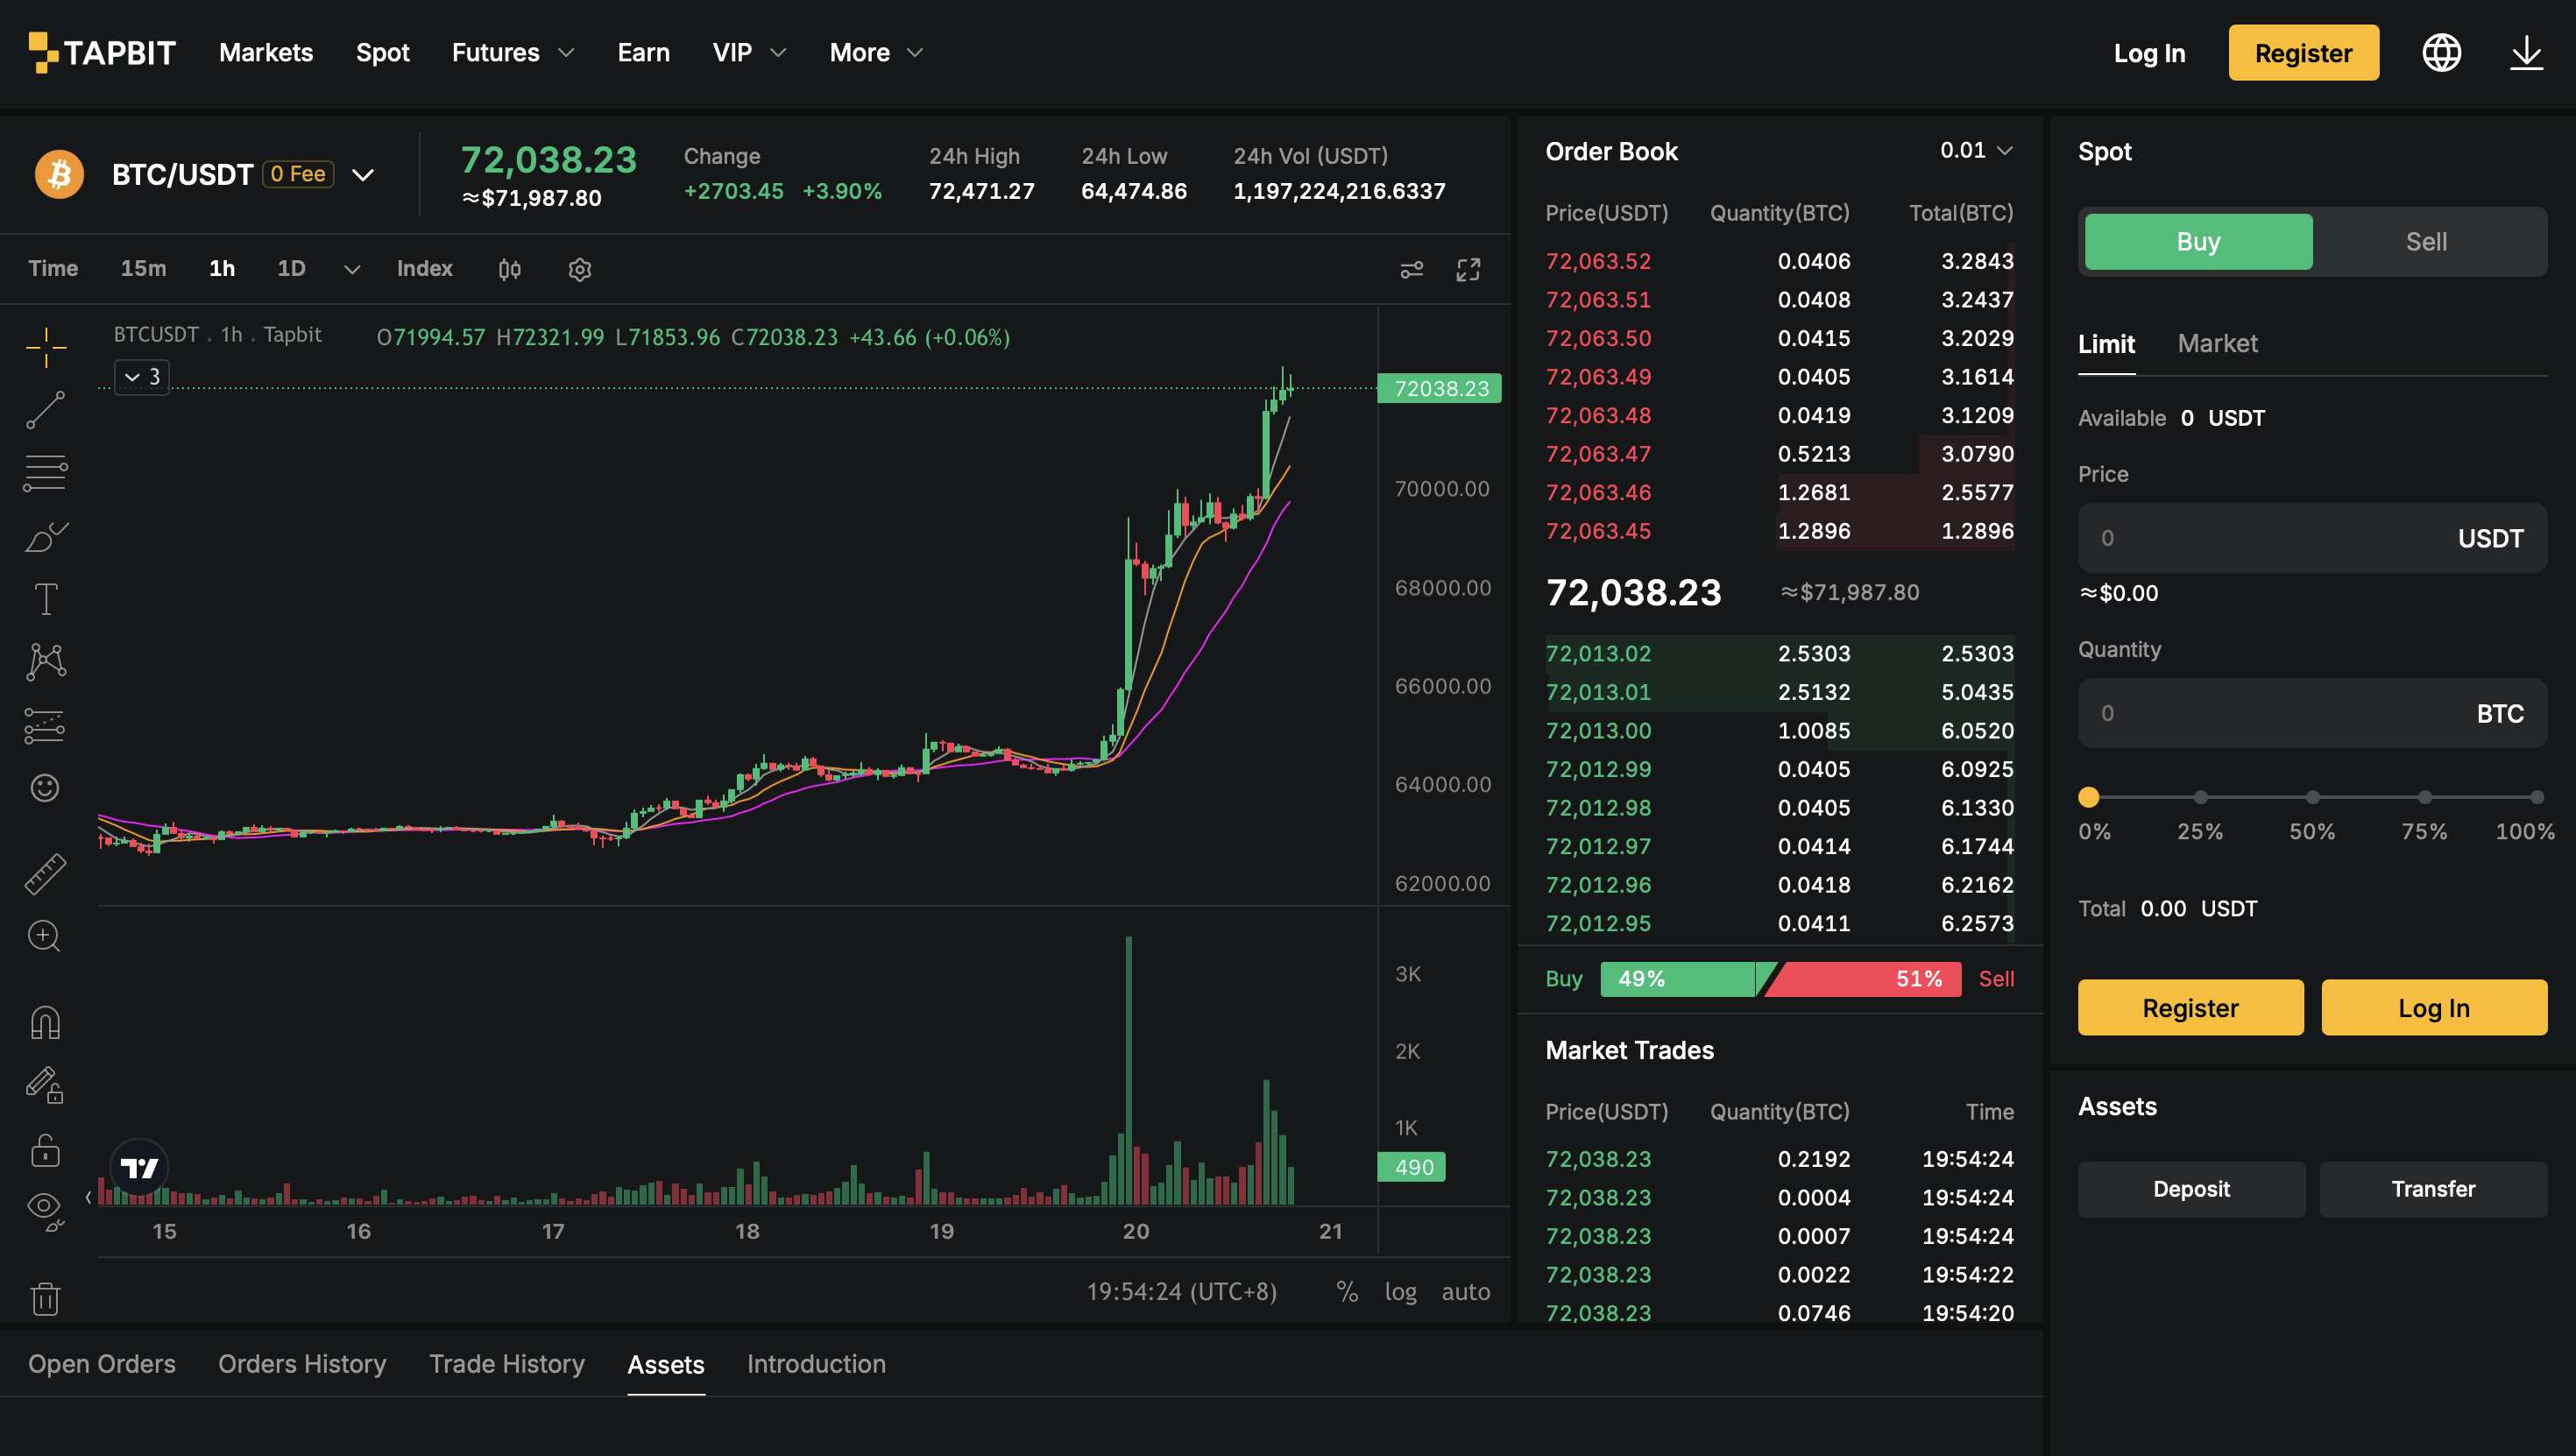Select the 15m timeframe

pos(143,269)
